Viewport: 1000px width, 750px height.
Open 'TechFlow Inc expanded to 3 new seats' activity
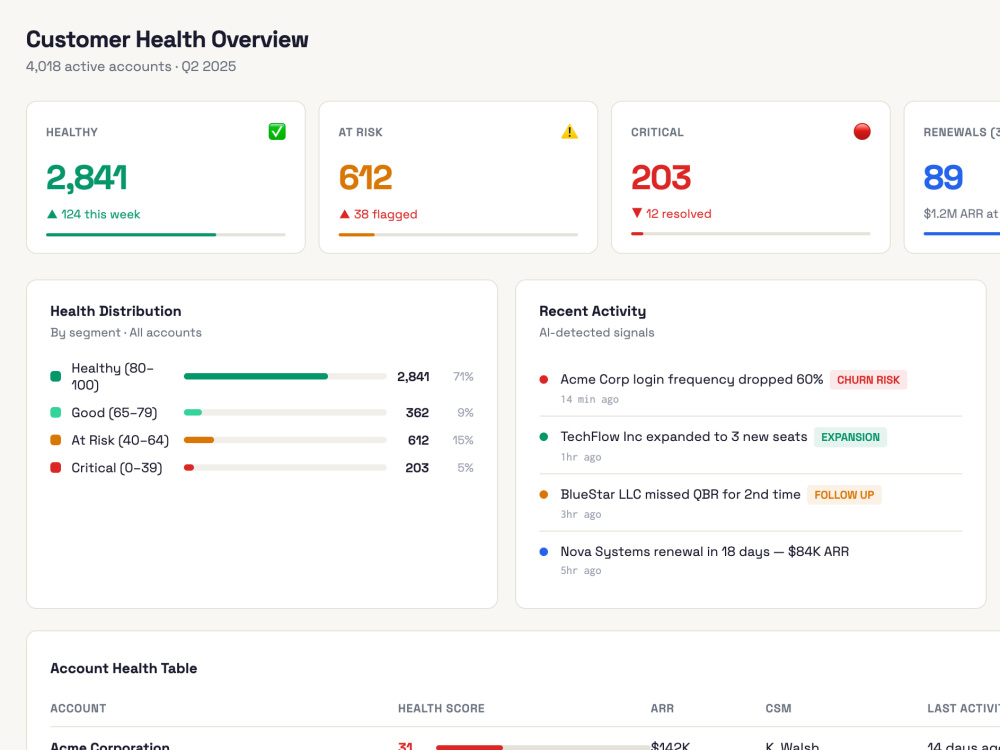[684, 437]
